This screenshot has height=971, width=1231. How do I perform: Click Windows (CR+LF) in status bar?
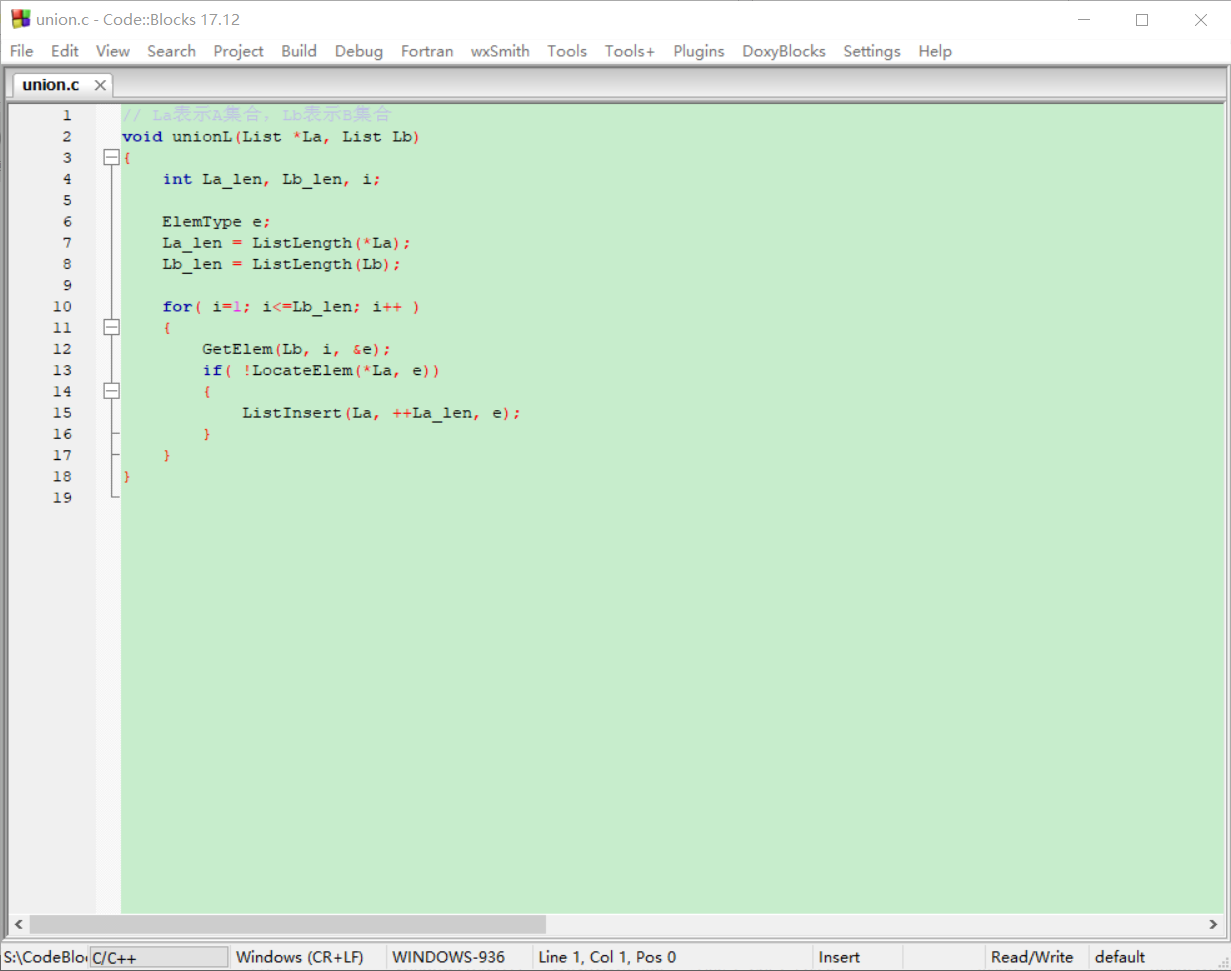[300, 957]
